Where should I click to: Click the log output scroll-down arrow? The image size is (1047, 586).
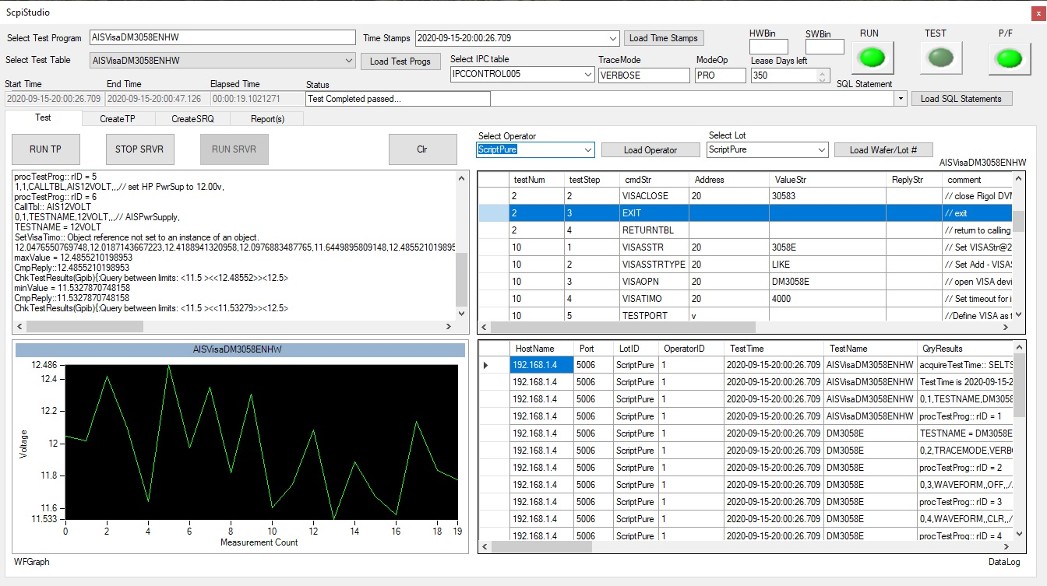click(461, 313)
